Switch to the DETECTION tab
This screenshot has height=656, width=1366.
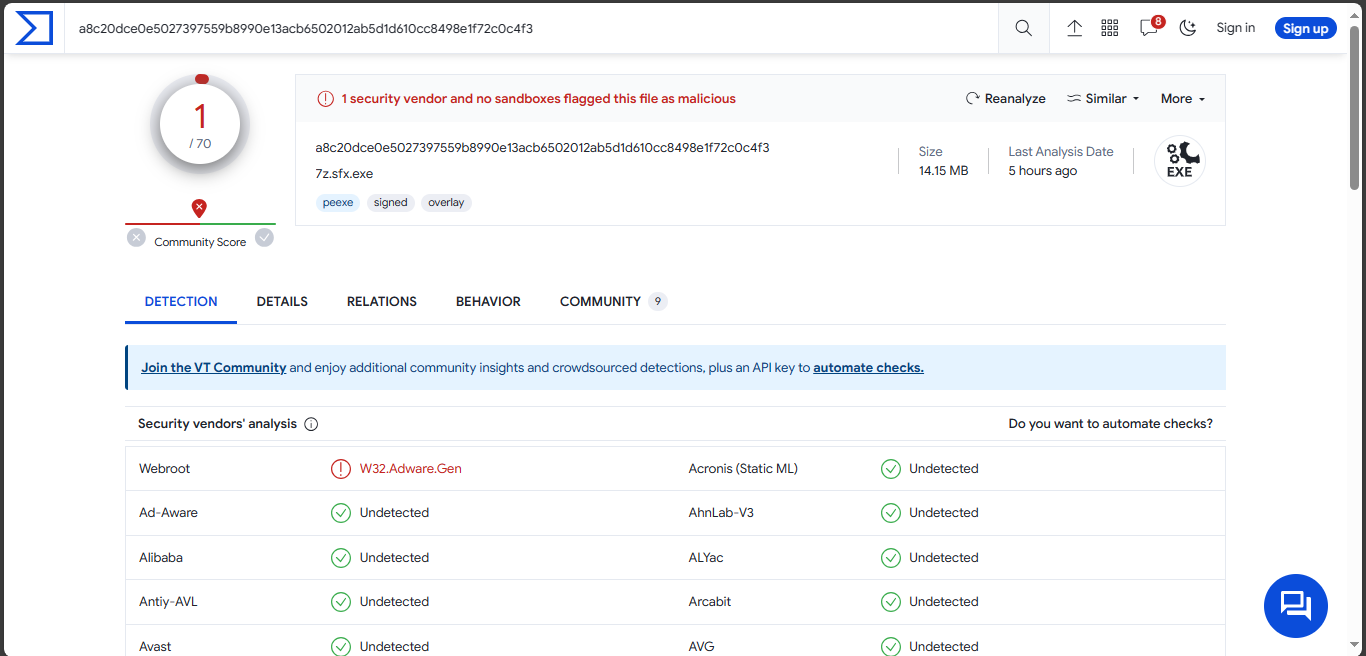(x=181, y=301)
